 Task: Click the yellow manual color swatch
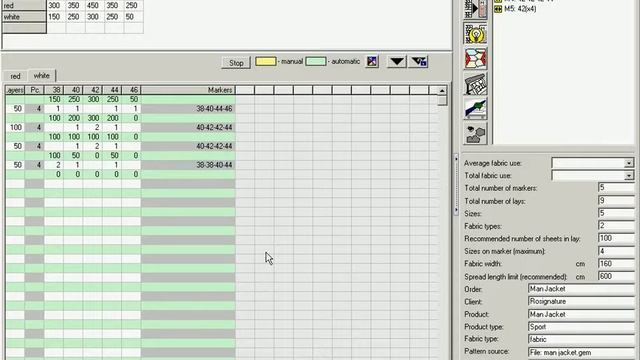(266, 62)
